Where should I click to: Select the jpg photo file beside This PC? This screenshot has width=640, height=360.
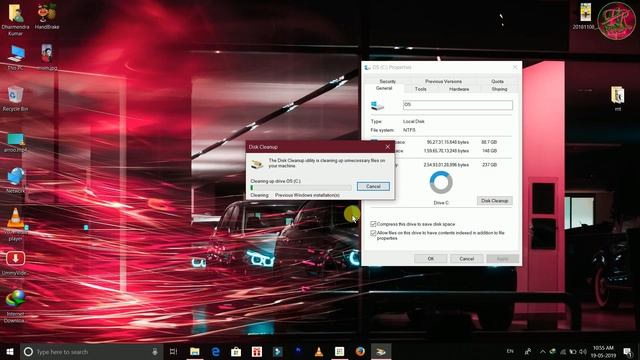click(47, 57)
